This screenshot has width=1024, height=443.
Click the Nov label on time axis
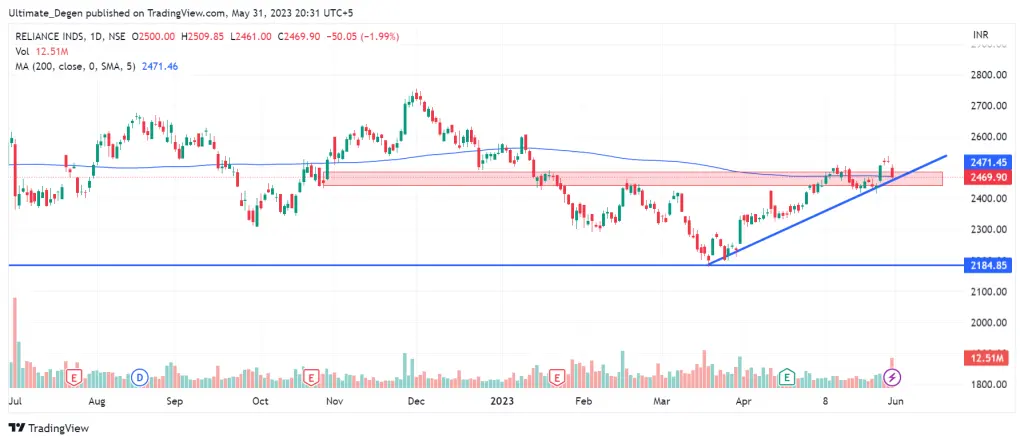334,401
